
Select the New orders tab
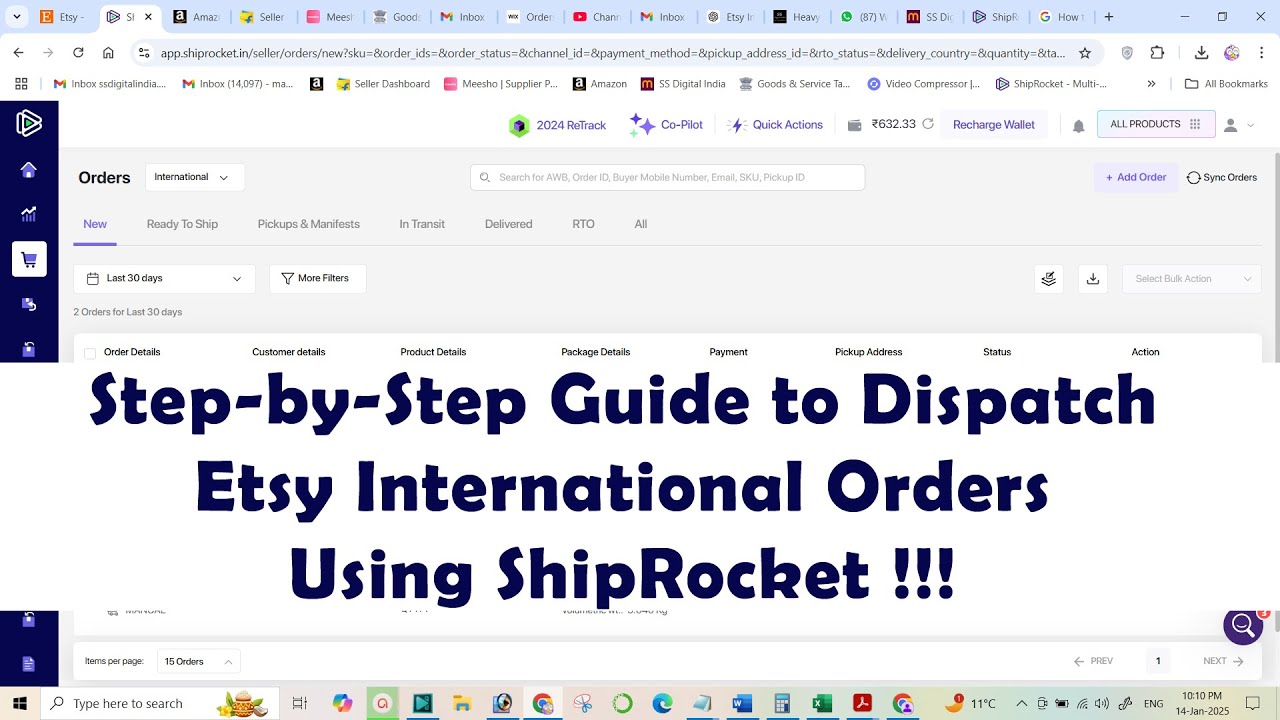tap(95, 224)
